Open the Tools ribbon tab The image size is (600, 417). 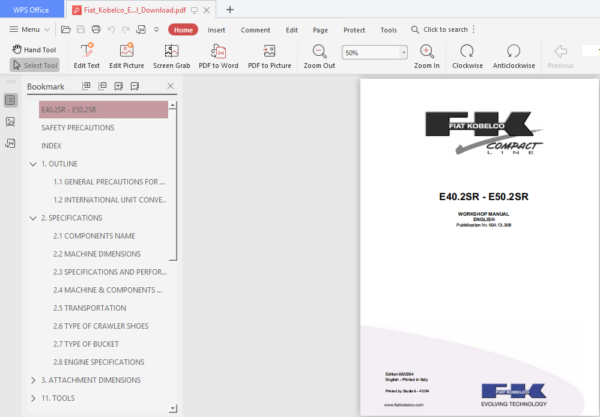[x=388, y=30]
